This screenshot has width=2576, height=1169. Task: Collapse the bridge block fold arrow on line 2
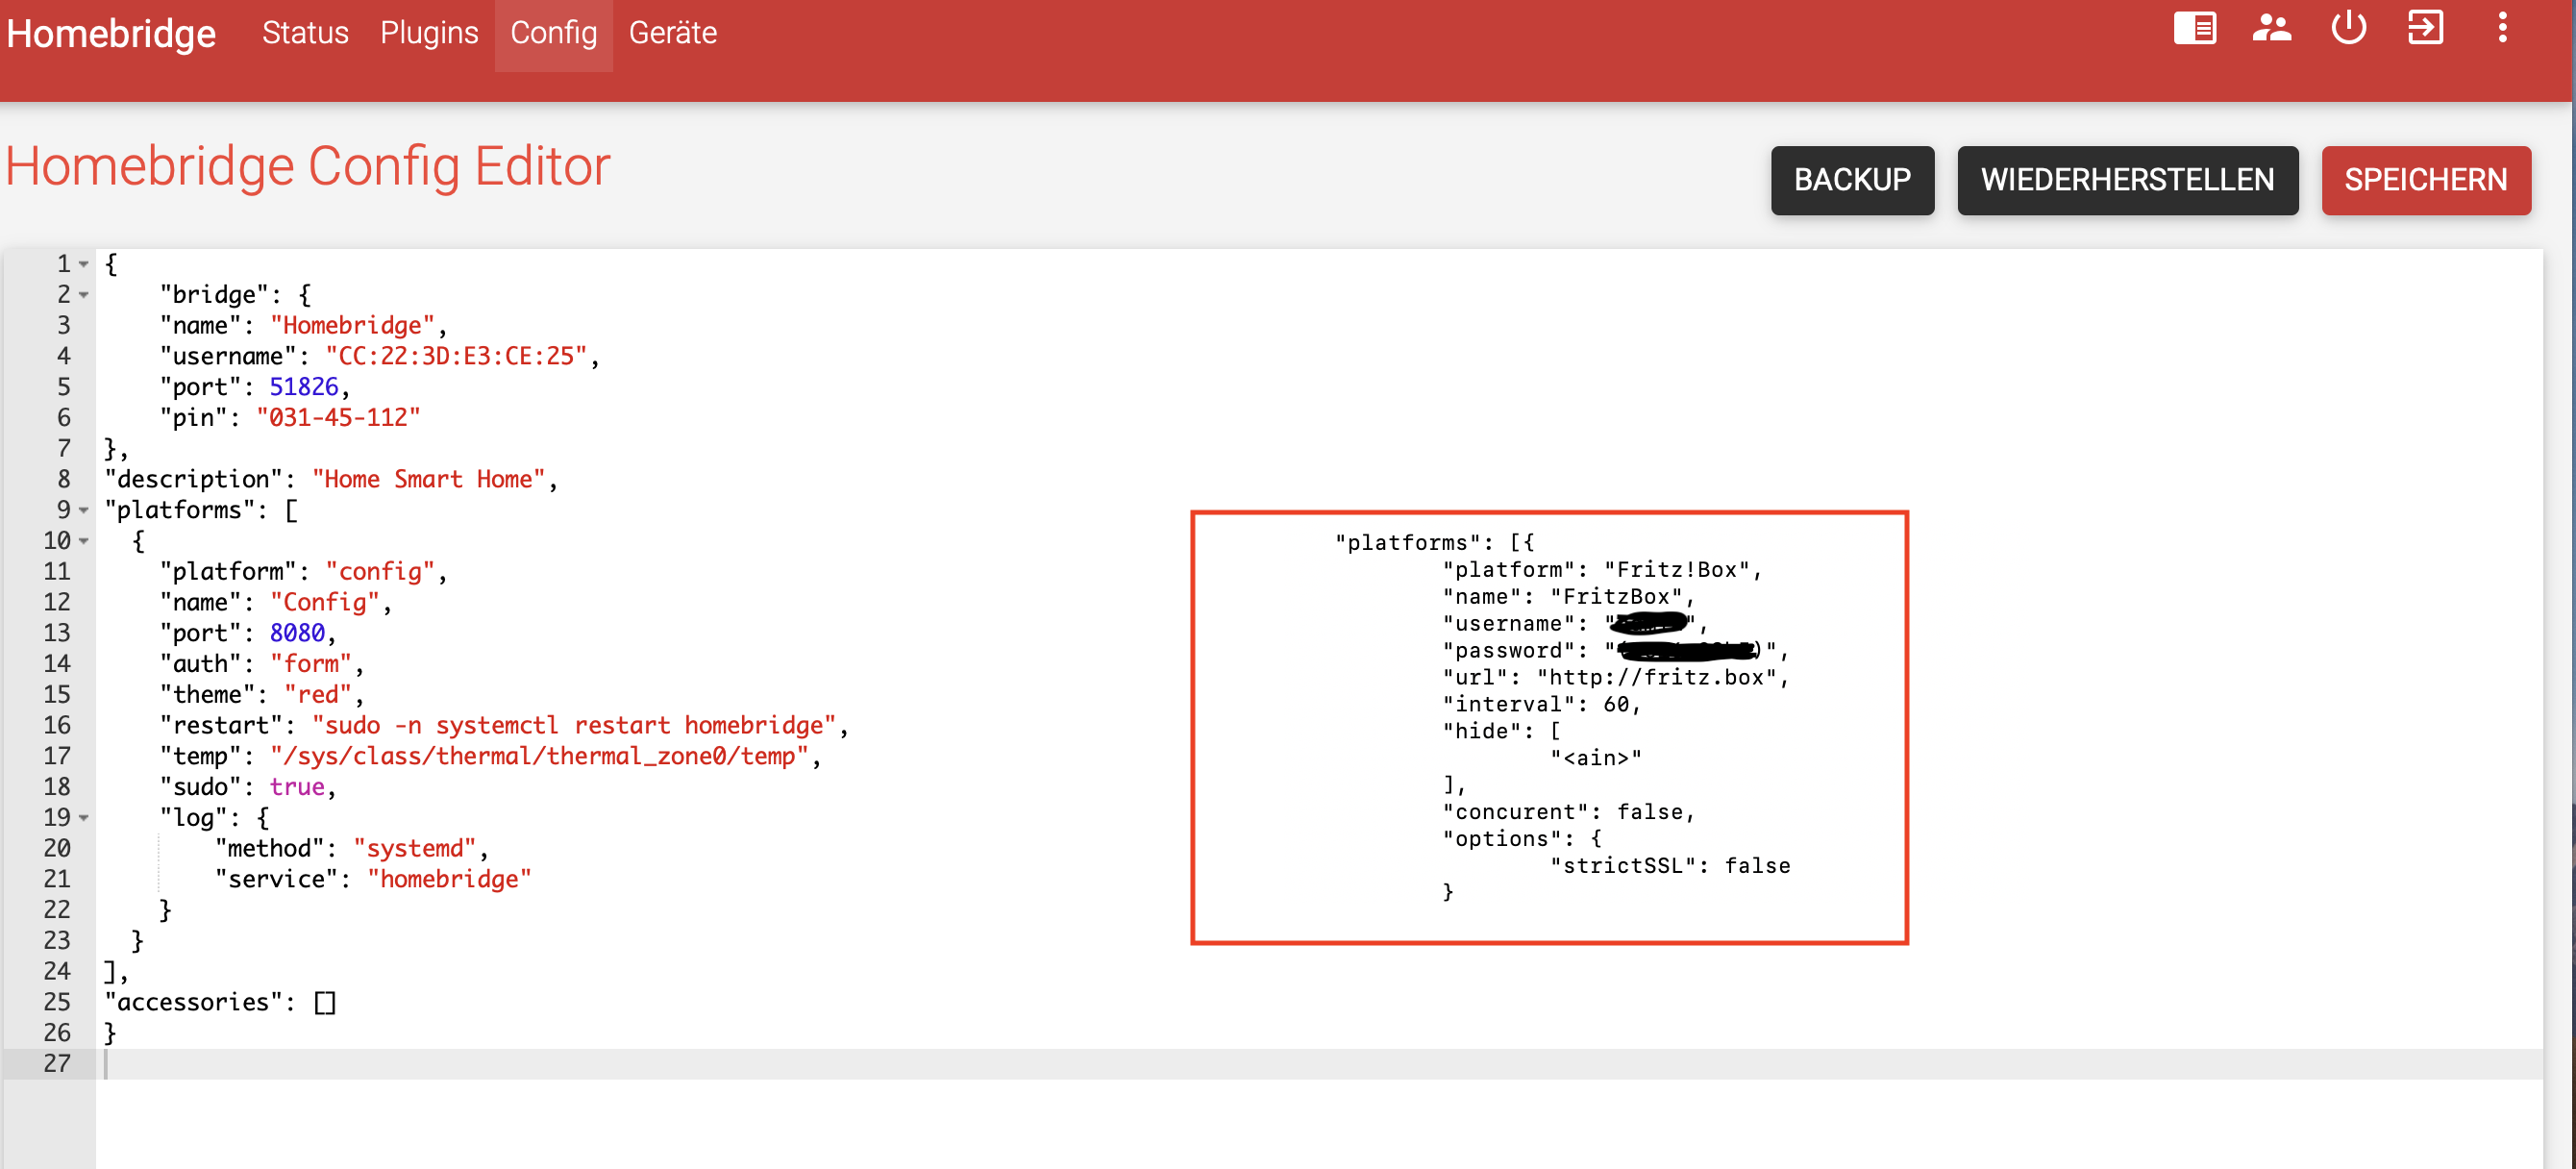(x=84, y=295)
